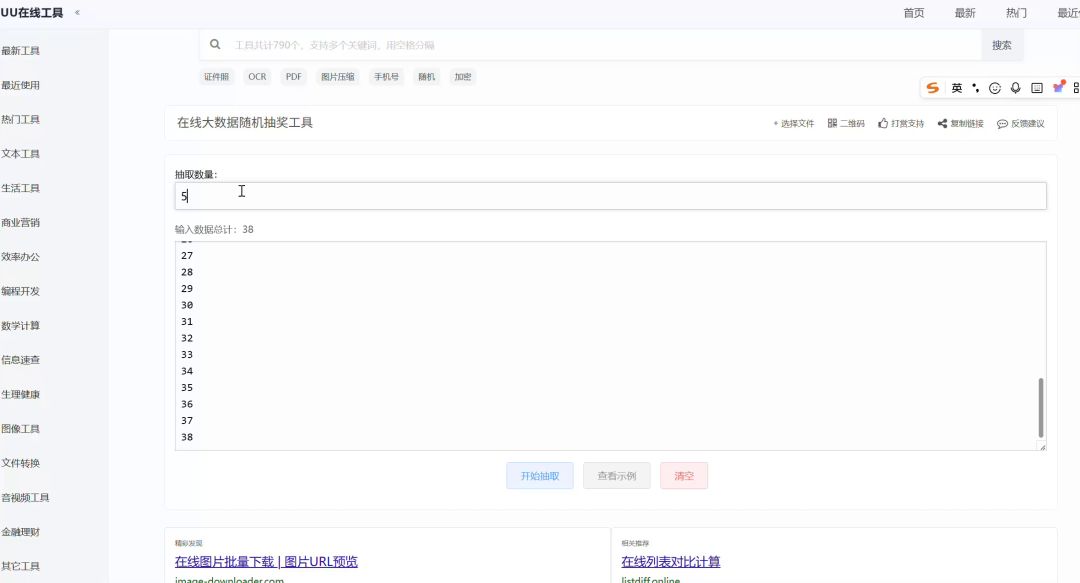Open the IME emoji smiley icon
Screen dimensions: 1080x583
point(995,88)
